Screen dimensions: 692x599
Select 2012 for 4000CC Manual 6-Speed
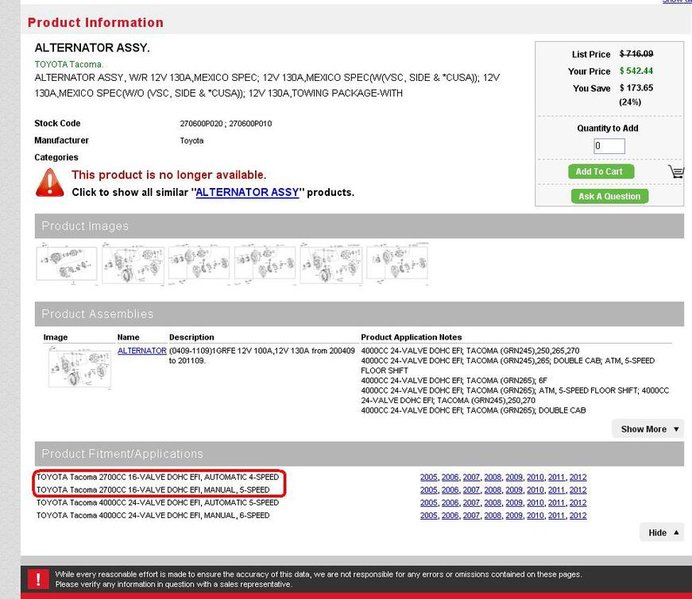coord(578,516)
